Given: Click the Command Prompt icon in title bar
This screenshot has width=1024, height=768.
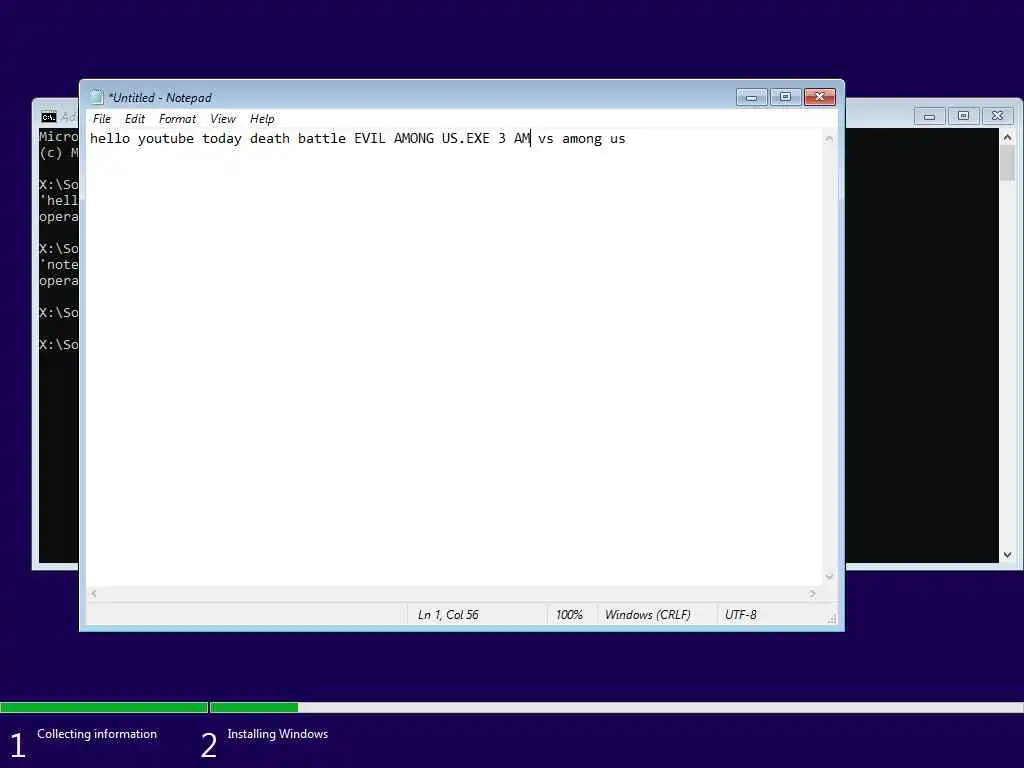Looking at the screenshot, I should pyautogui.click(x=48, y=117).
